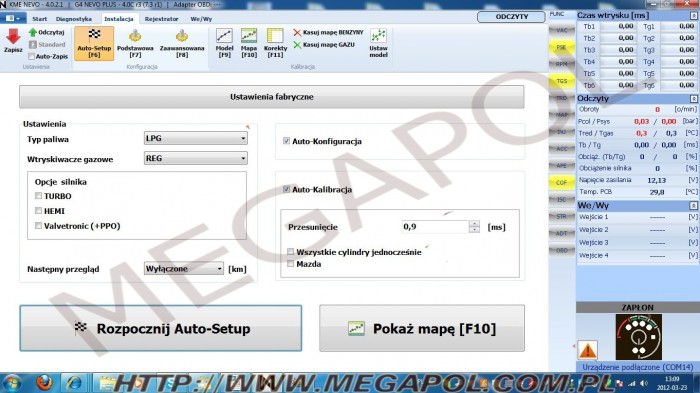Click the orange warning triangle icon

[x=588, y=350]
